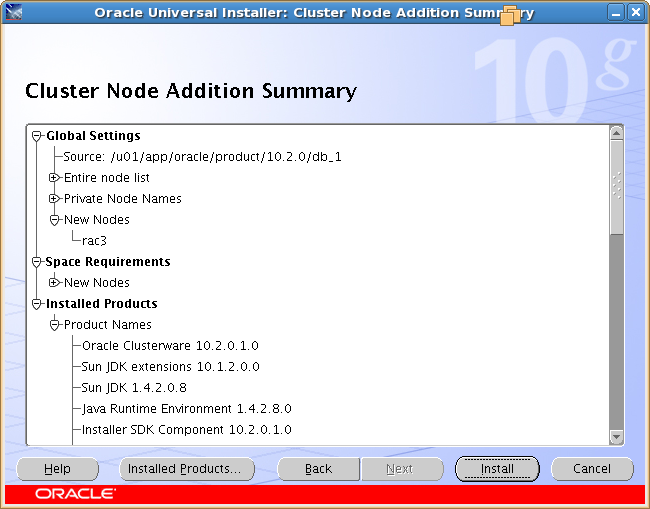
Task: Select Oracle Clusterware 10.2.0.1.0 row
Action: (x=170, y=346)
